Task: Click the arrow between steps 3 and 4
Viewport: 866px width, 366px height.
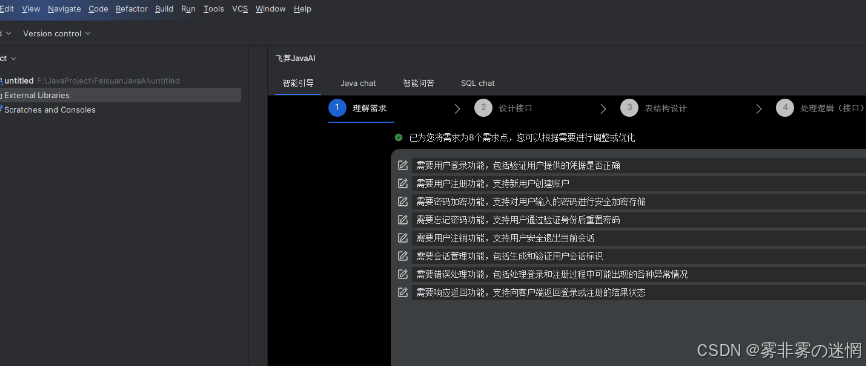Action: (759, 109)
